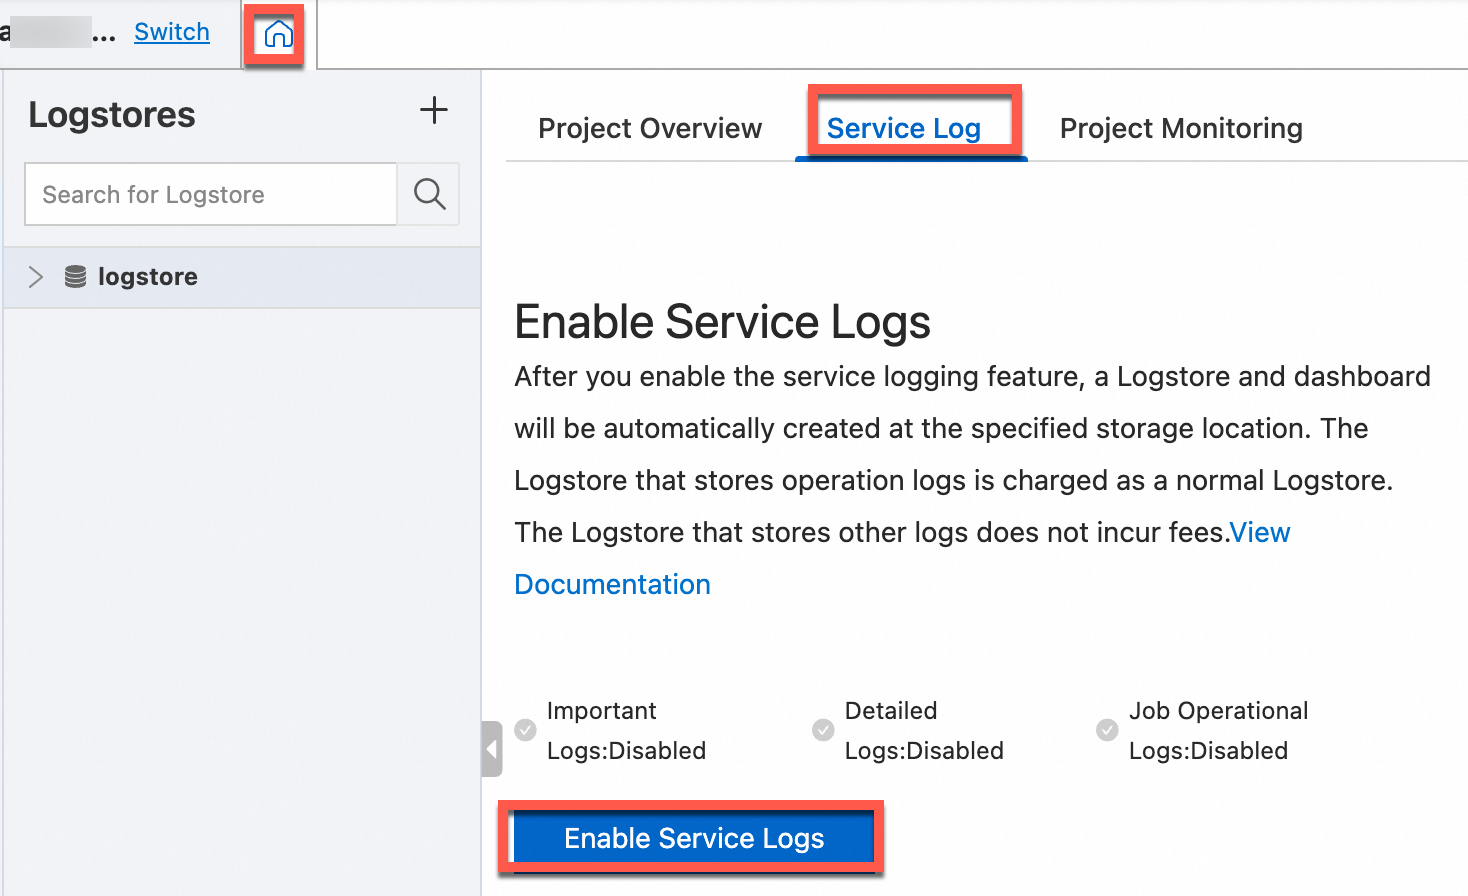Switch to the Project Monitoring tab

coord(1181,129)
